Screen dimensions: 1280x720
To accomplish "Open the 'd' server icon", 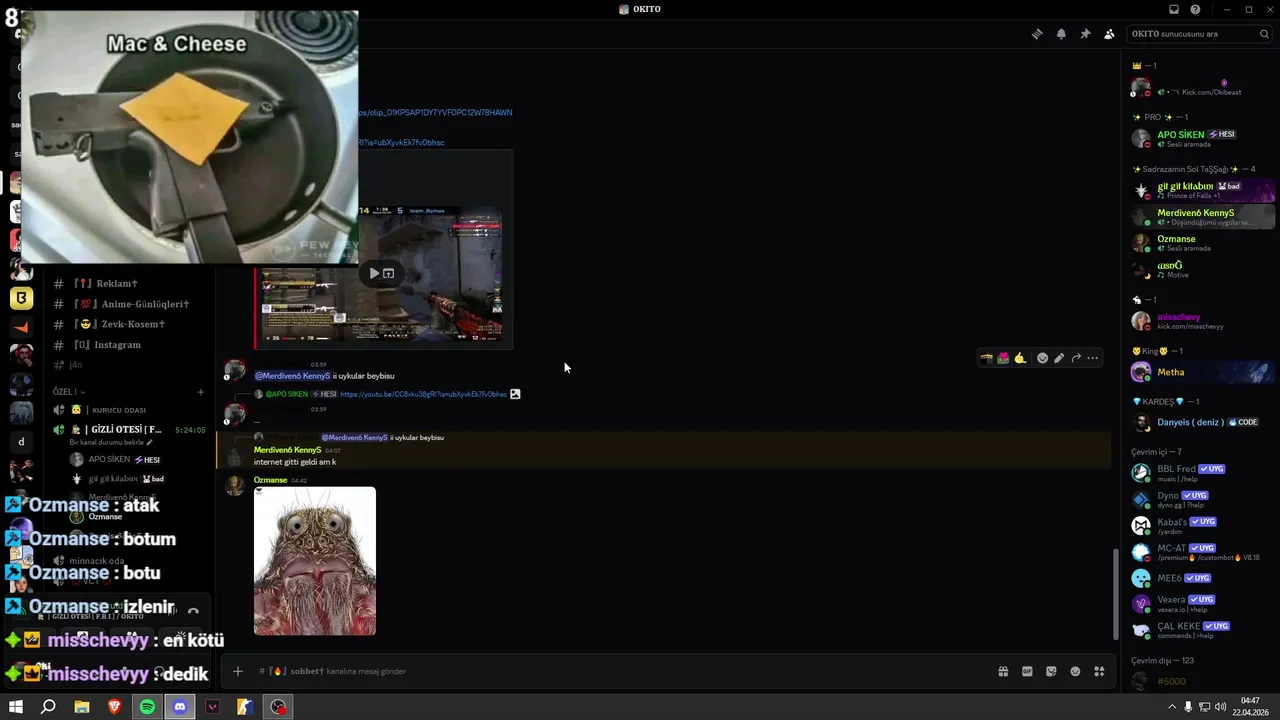I will [x=21, y=441].
